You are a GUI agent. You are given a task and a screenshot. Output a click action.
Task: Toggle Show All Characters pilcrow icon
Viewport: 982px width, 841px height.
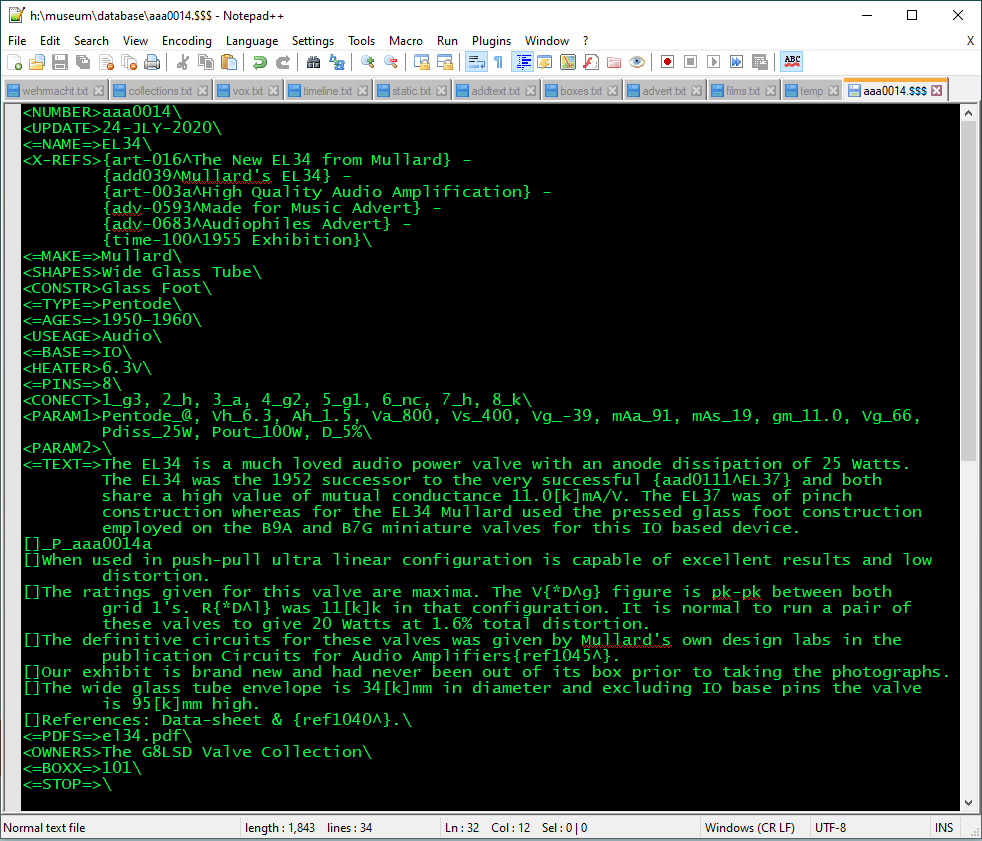499,61
